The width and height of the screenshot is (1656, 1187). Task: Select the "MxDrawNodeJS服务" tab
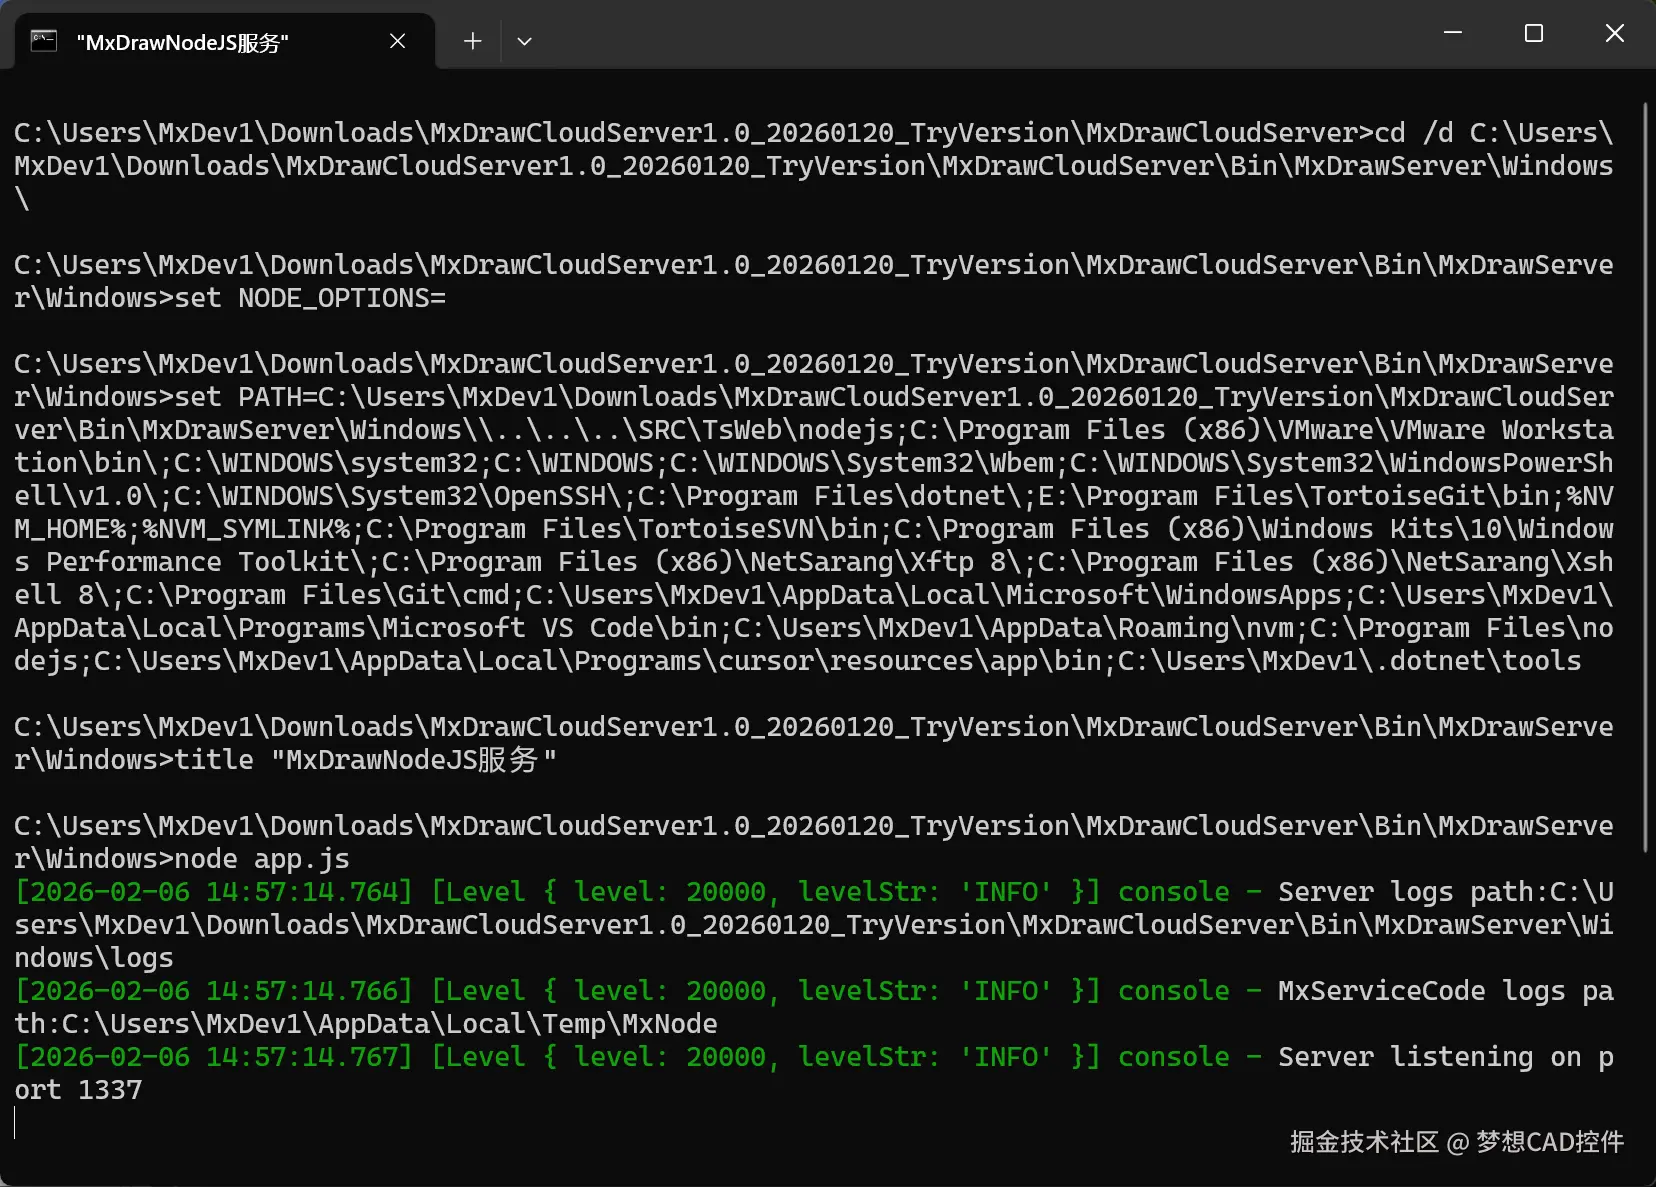coord(225,42)
